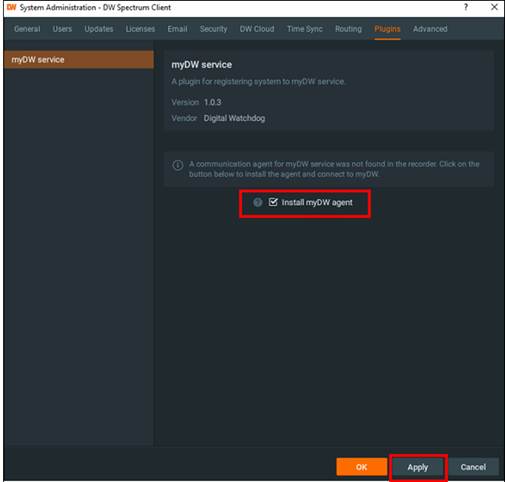Open the Security tab
This screenshot has width=505, height=482.
[213, 29]
